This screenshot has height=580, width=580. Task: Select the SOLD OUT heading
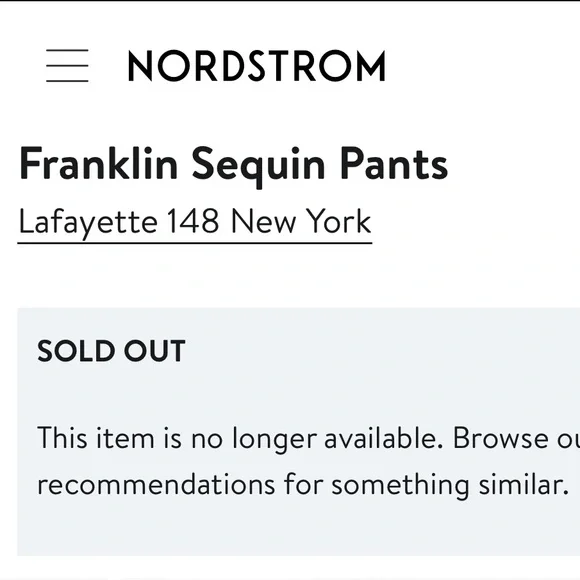tap(111, 351)
